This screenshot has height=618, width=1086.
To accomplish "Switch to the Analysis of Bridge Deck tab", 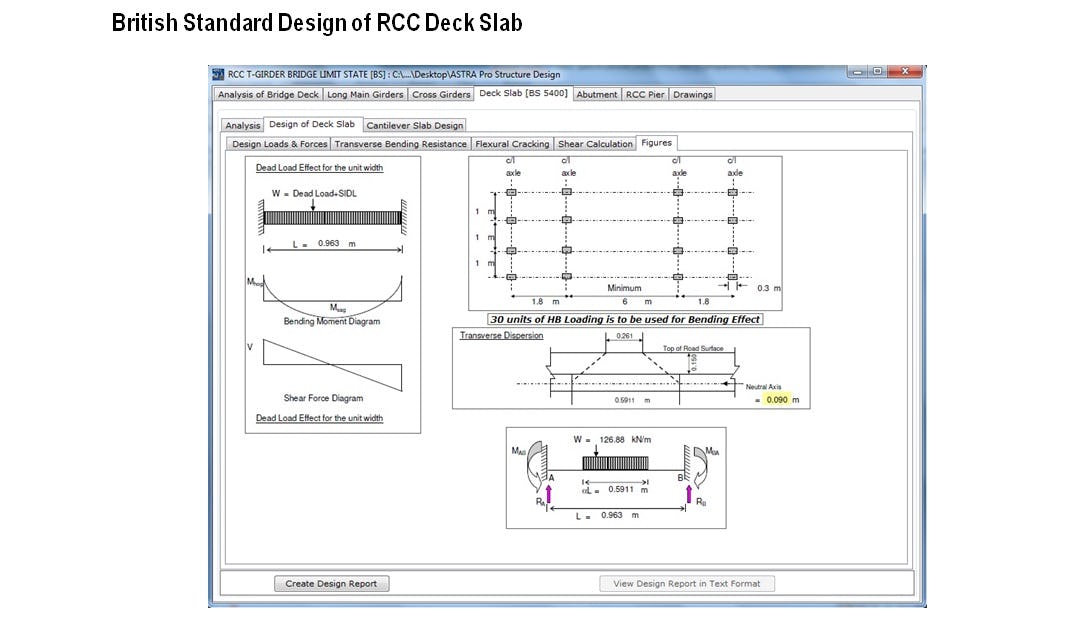I will point(266,93).
